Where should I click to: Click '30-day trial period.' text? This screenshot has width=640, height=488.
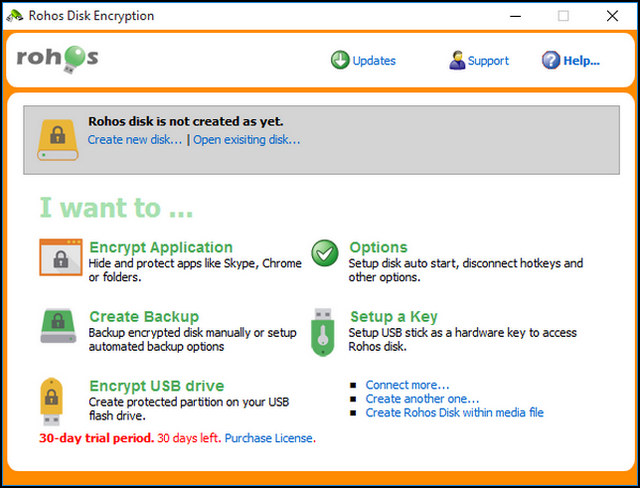click(x=97, y=438)
